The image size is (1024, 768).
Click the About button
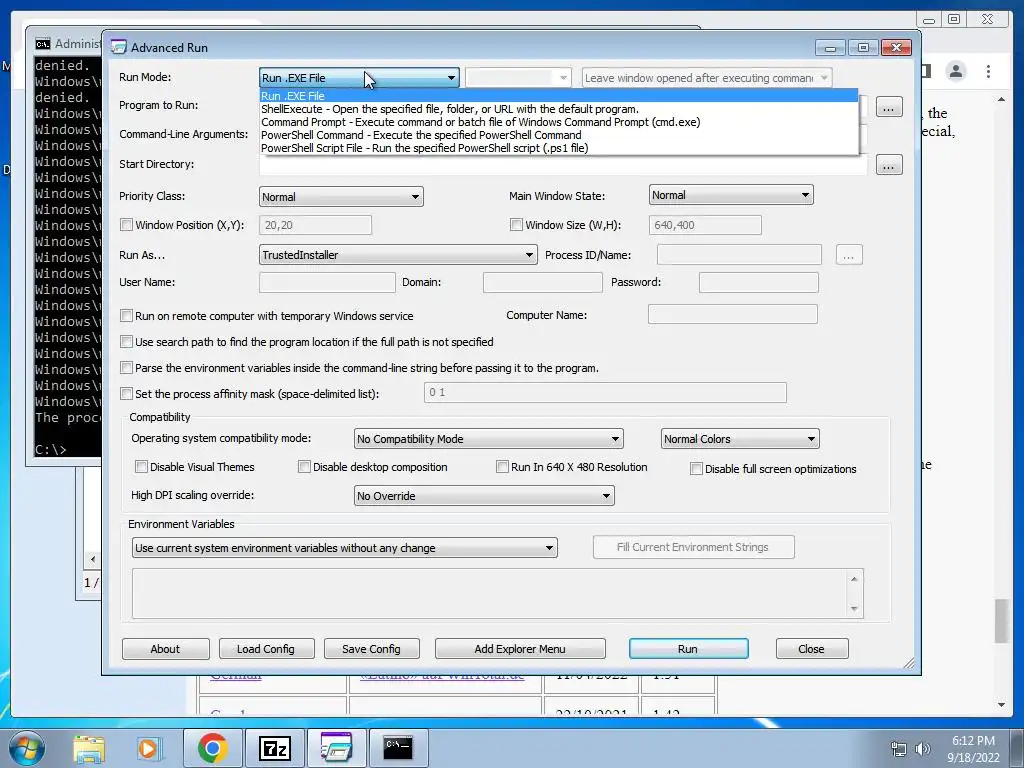click(165, 648)
